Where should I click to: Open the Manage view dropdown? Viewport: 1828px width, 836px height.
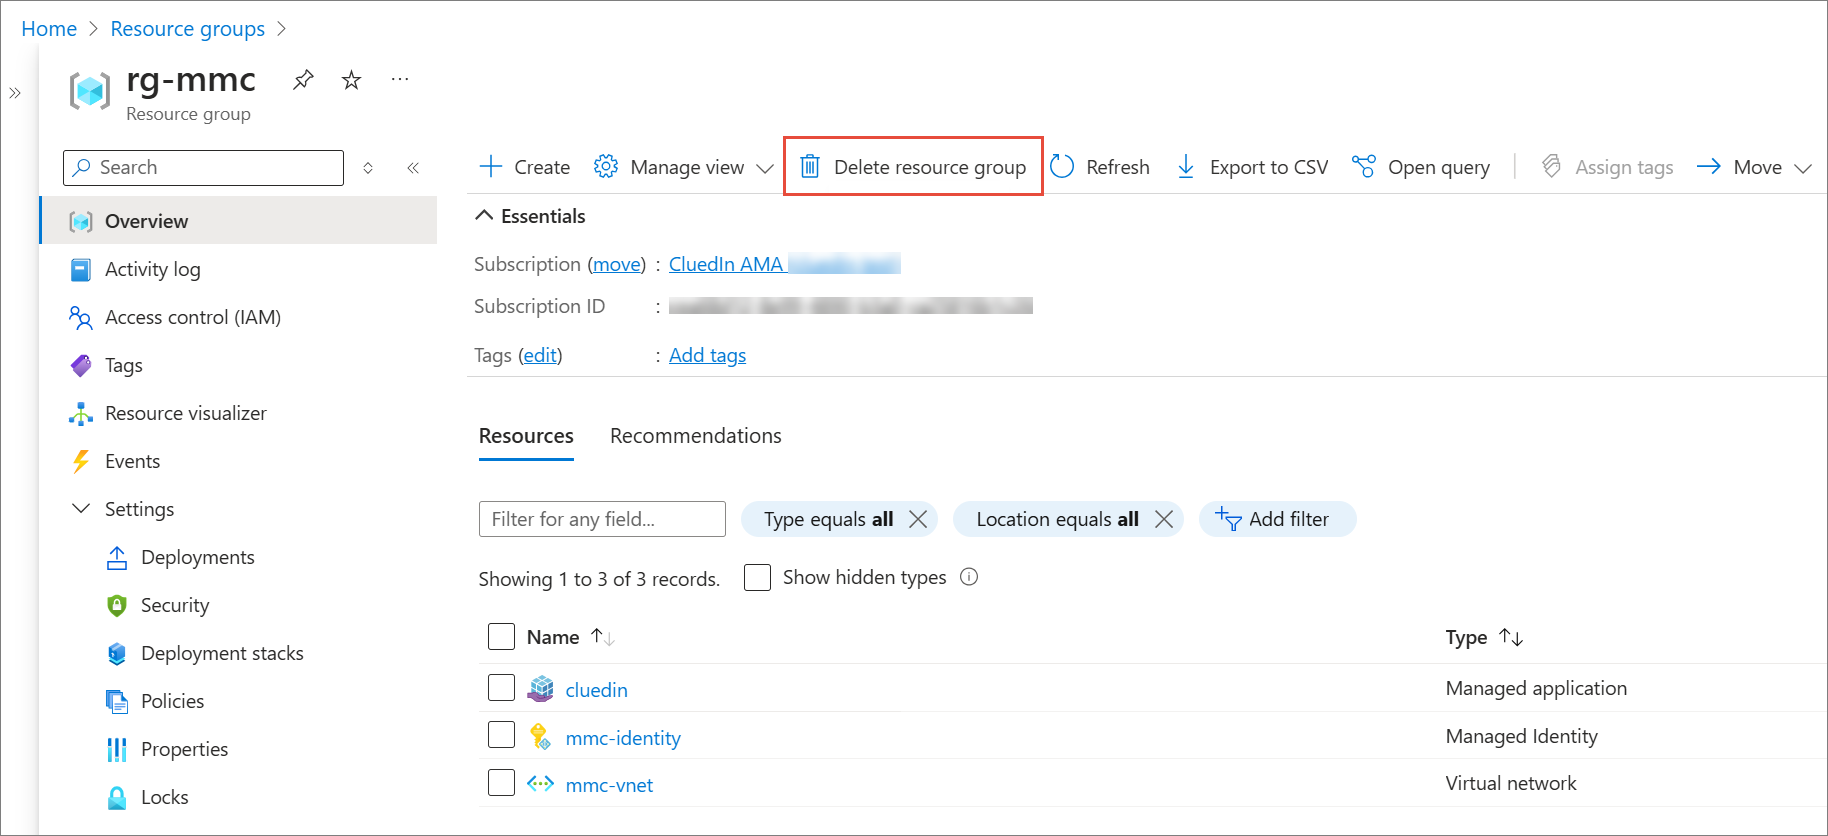pos(684,167)
